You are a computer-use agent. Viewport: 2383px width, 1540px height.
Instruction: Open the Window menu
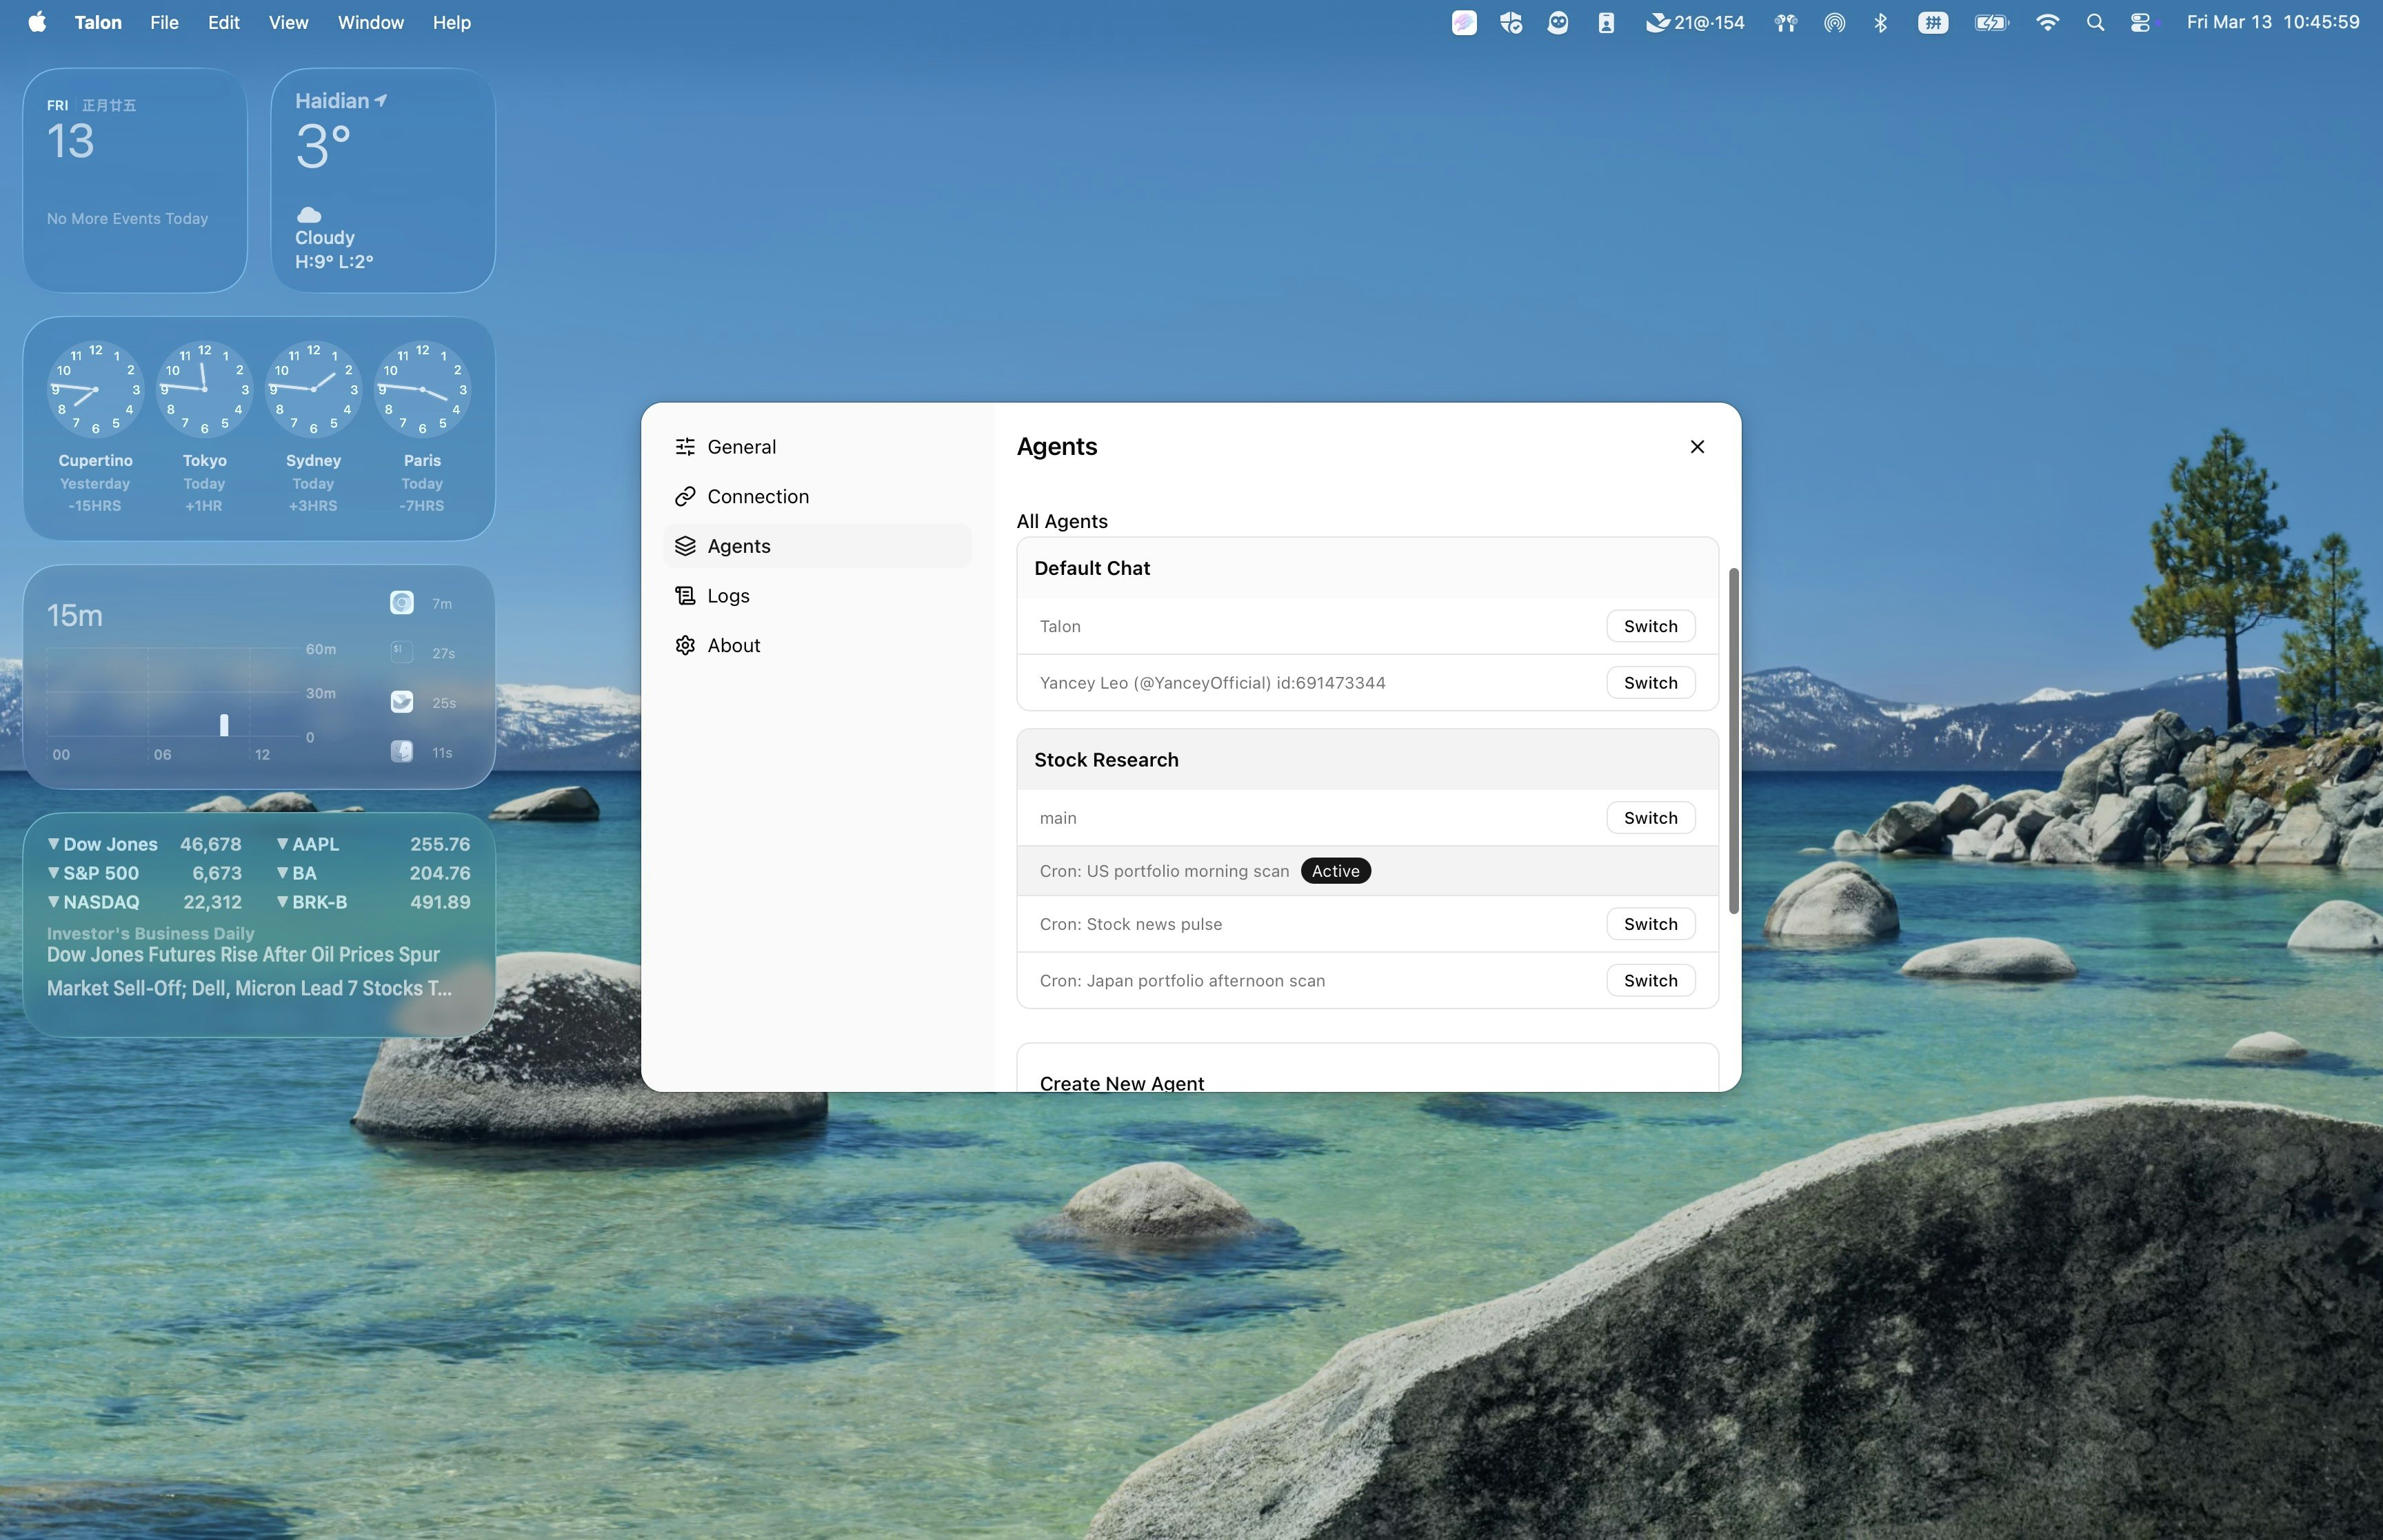[370, 22]
